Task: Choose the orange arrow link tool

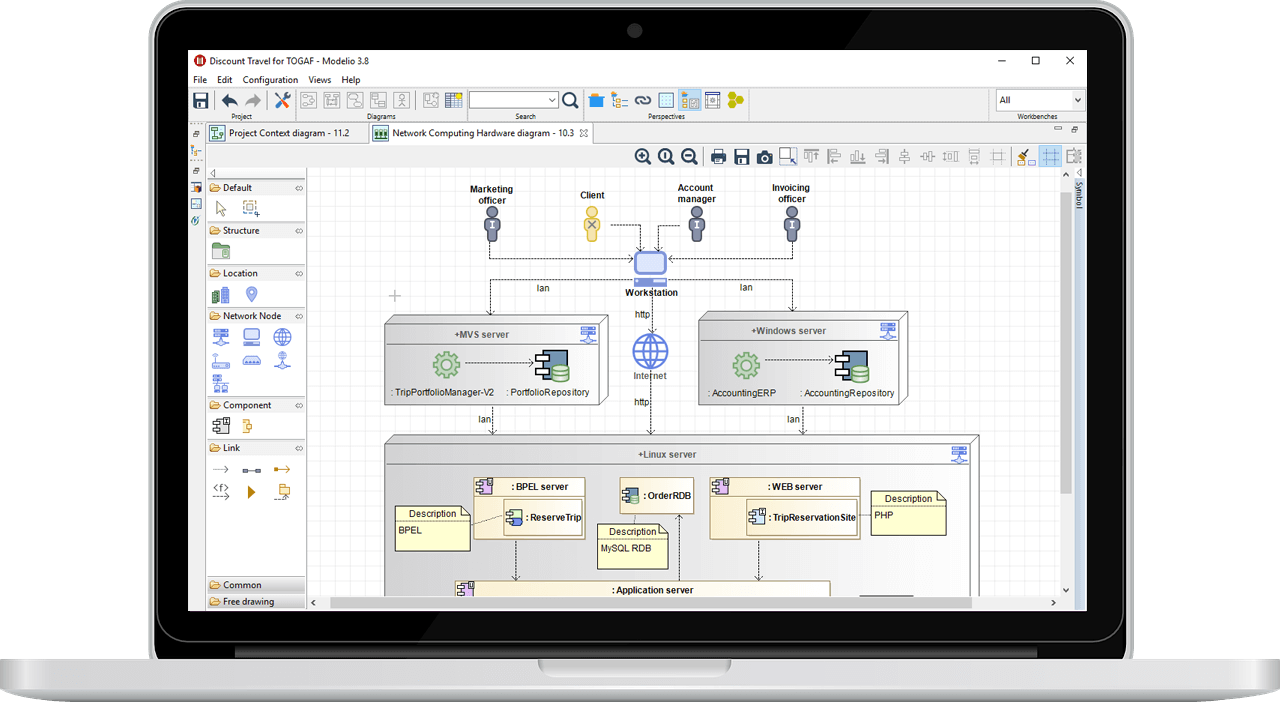Action: coord(282,469)
